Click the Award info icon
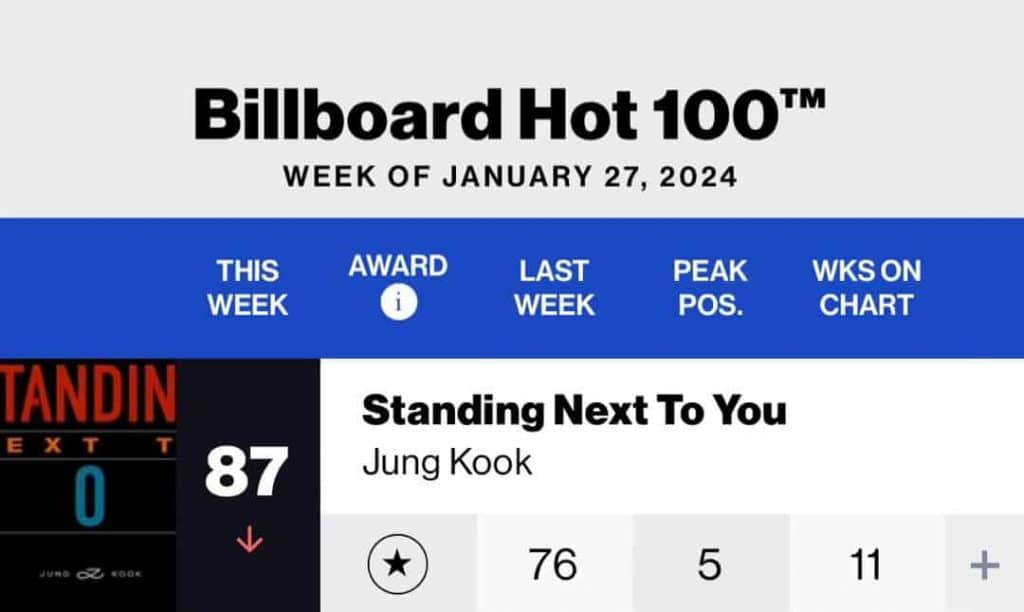The image size is (1024, 612). [398, 303]
